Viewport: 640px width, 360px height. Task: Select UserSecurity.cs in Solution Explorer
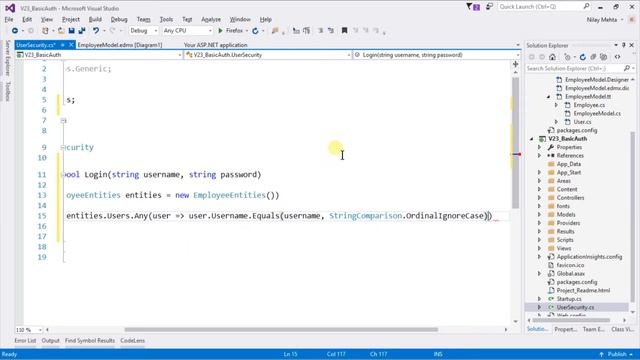[575, 307]
